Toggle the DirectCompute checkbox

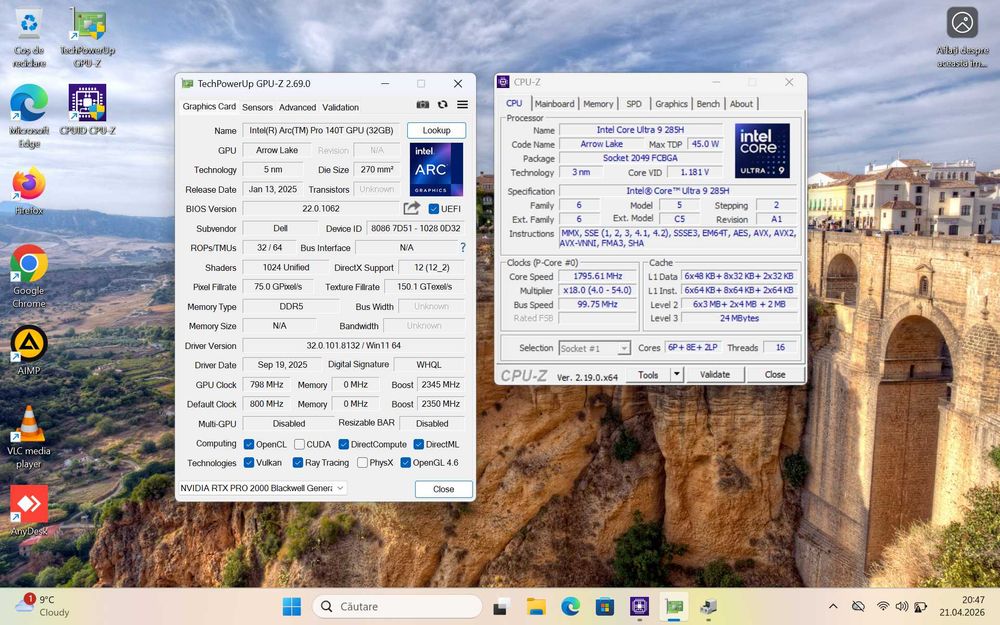[x=343, y=444]
